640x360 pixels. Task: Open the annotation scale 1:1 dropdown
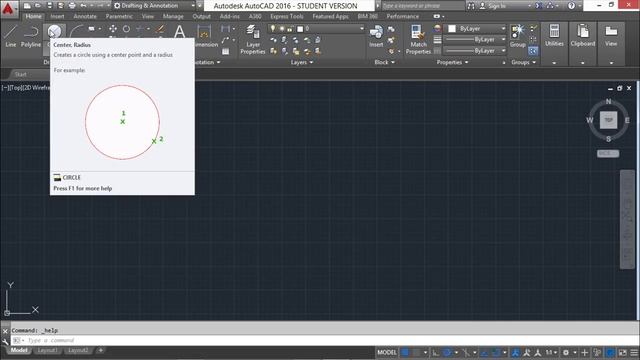click(x=551, y=353)
